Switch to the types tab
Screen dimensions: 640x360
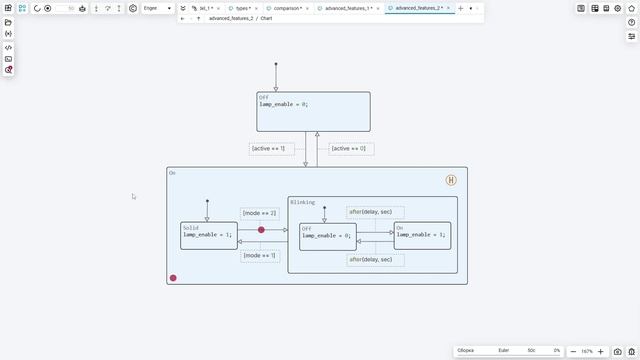(x=243, y=8)
